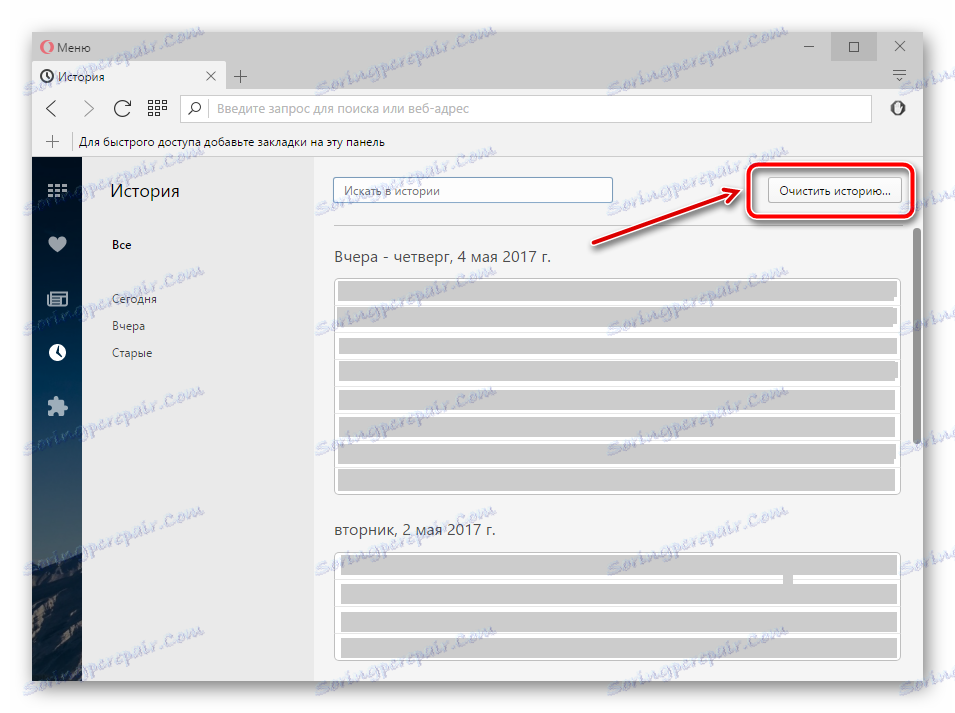
Task: Click the Искать в истории search box
Action: (473, 191)
